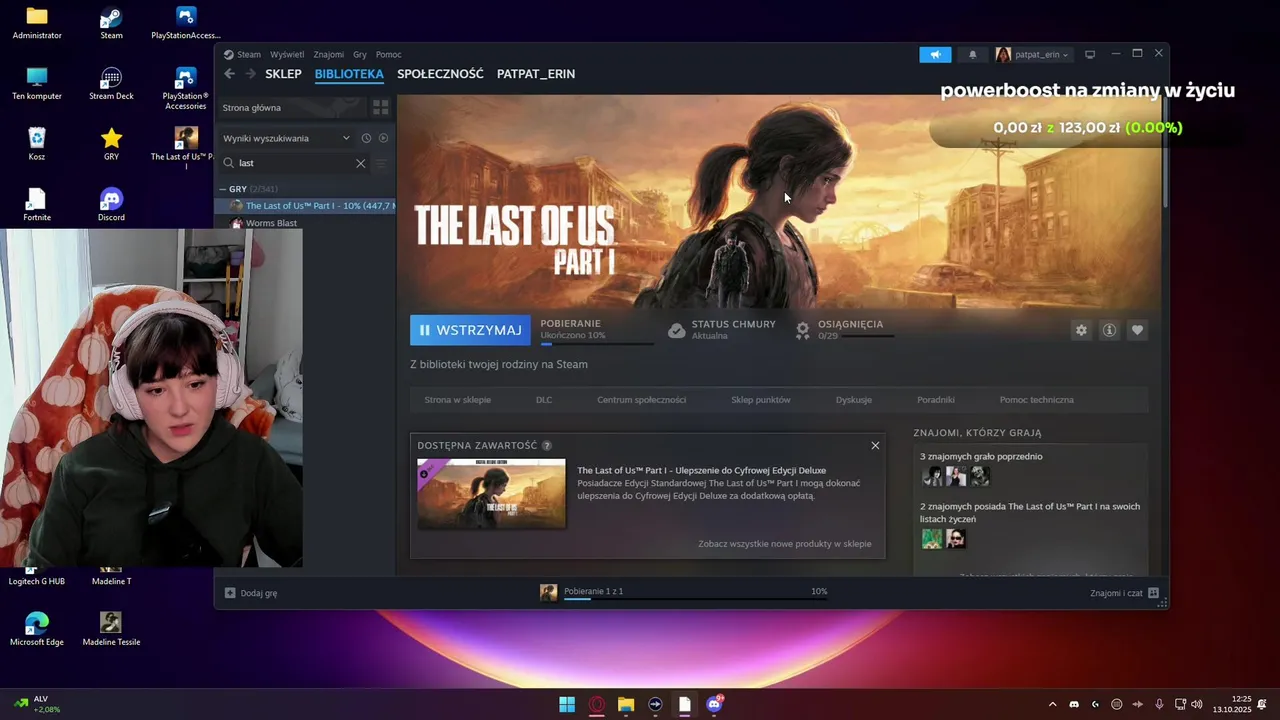This screenshot has height=720, width=1280.
Task: Open Strona główna in the library sidebar
Action: click(x=291, y=107)
